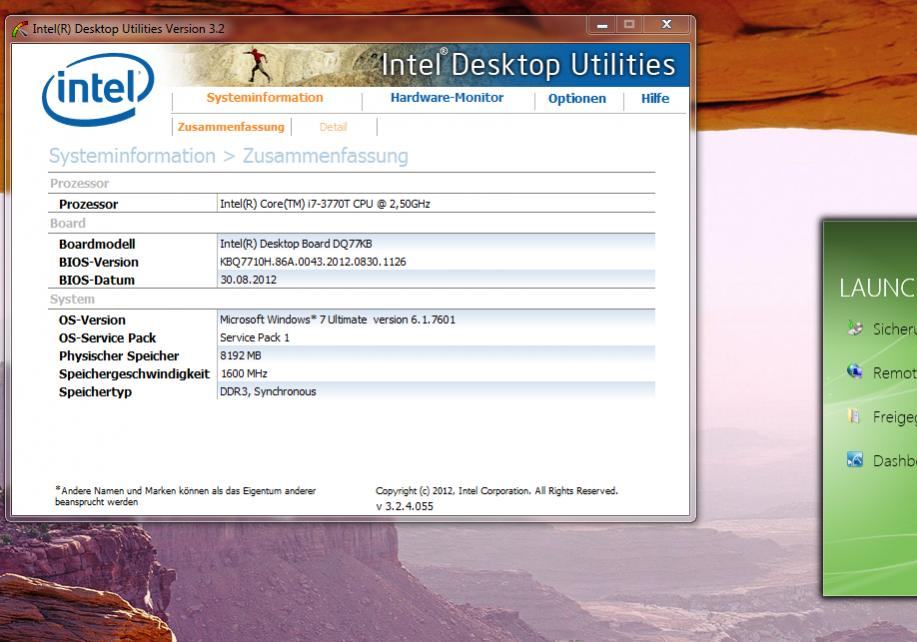Click the memory value 8192 MB
917x642 pixels.
pyautogui.click(x=240, y=355)
